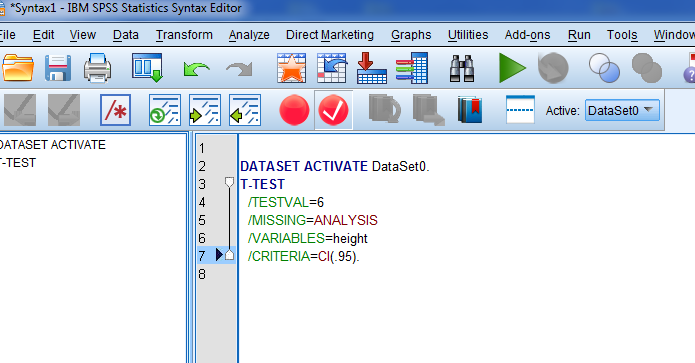The height and width of the screenshot is (363, 695).
Task: Open the Variables info icon
Action: (412, 68)
